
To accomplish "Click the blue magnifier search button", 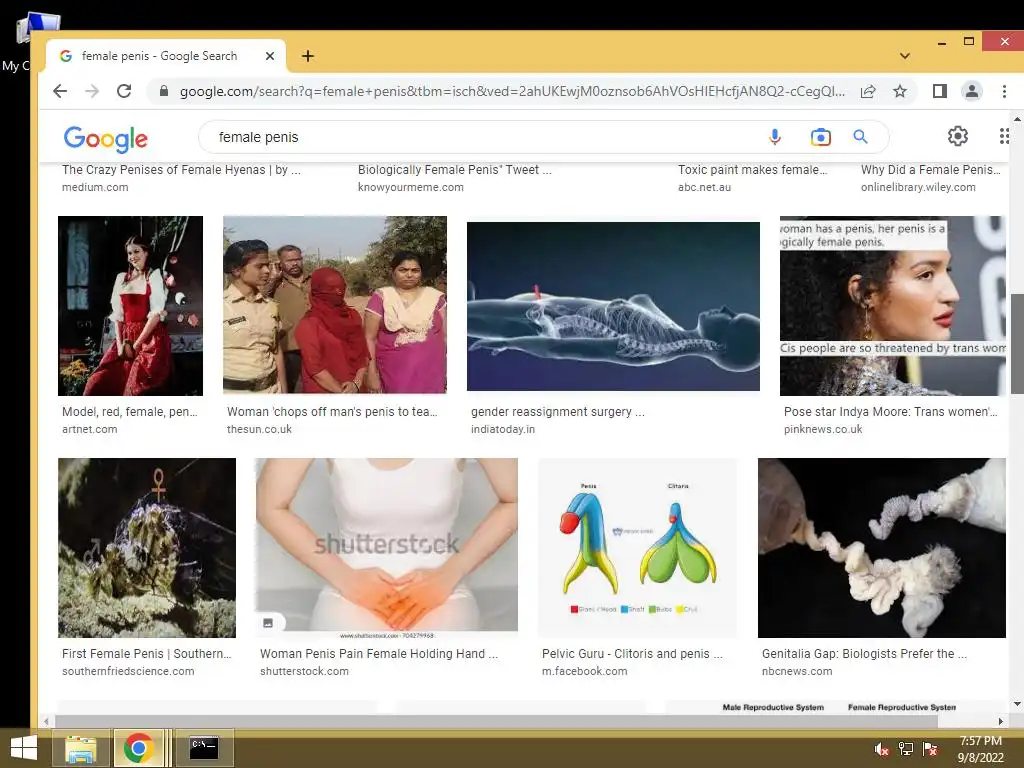I will pos(861,137).
